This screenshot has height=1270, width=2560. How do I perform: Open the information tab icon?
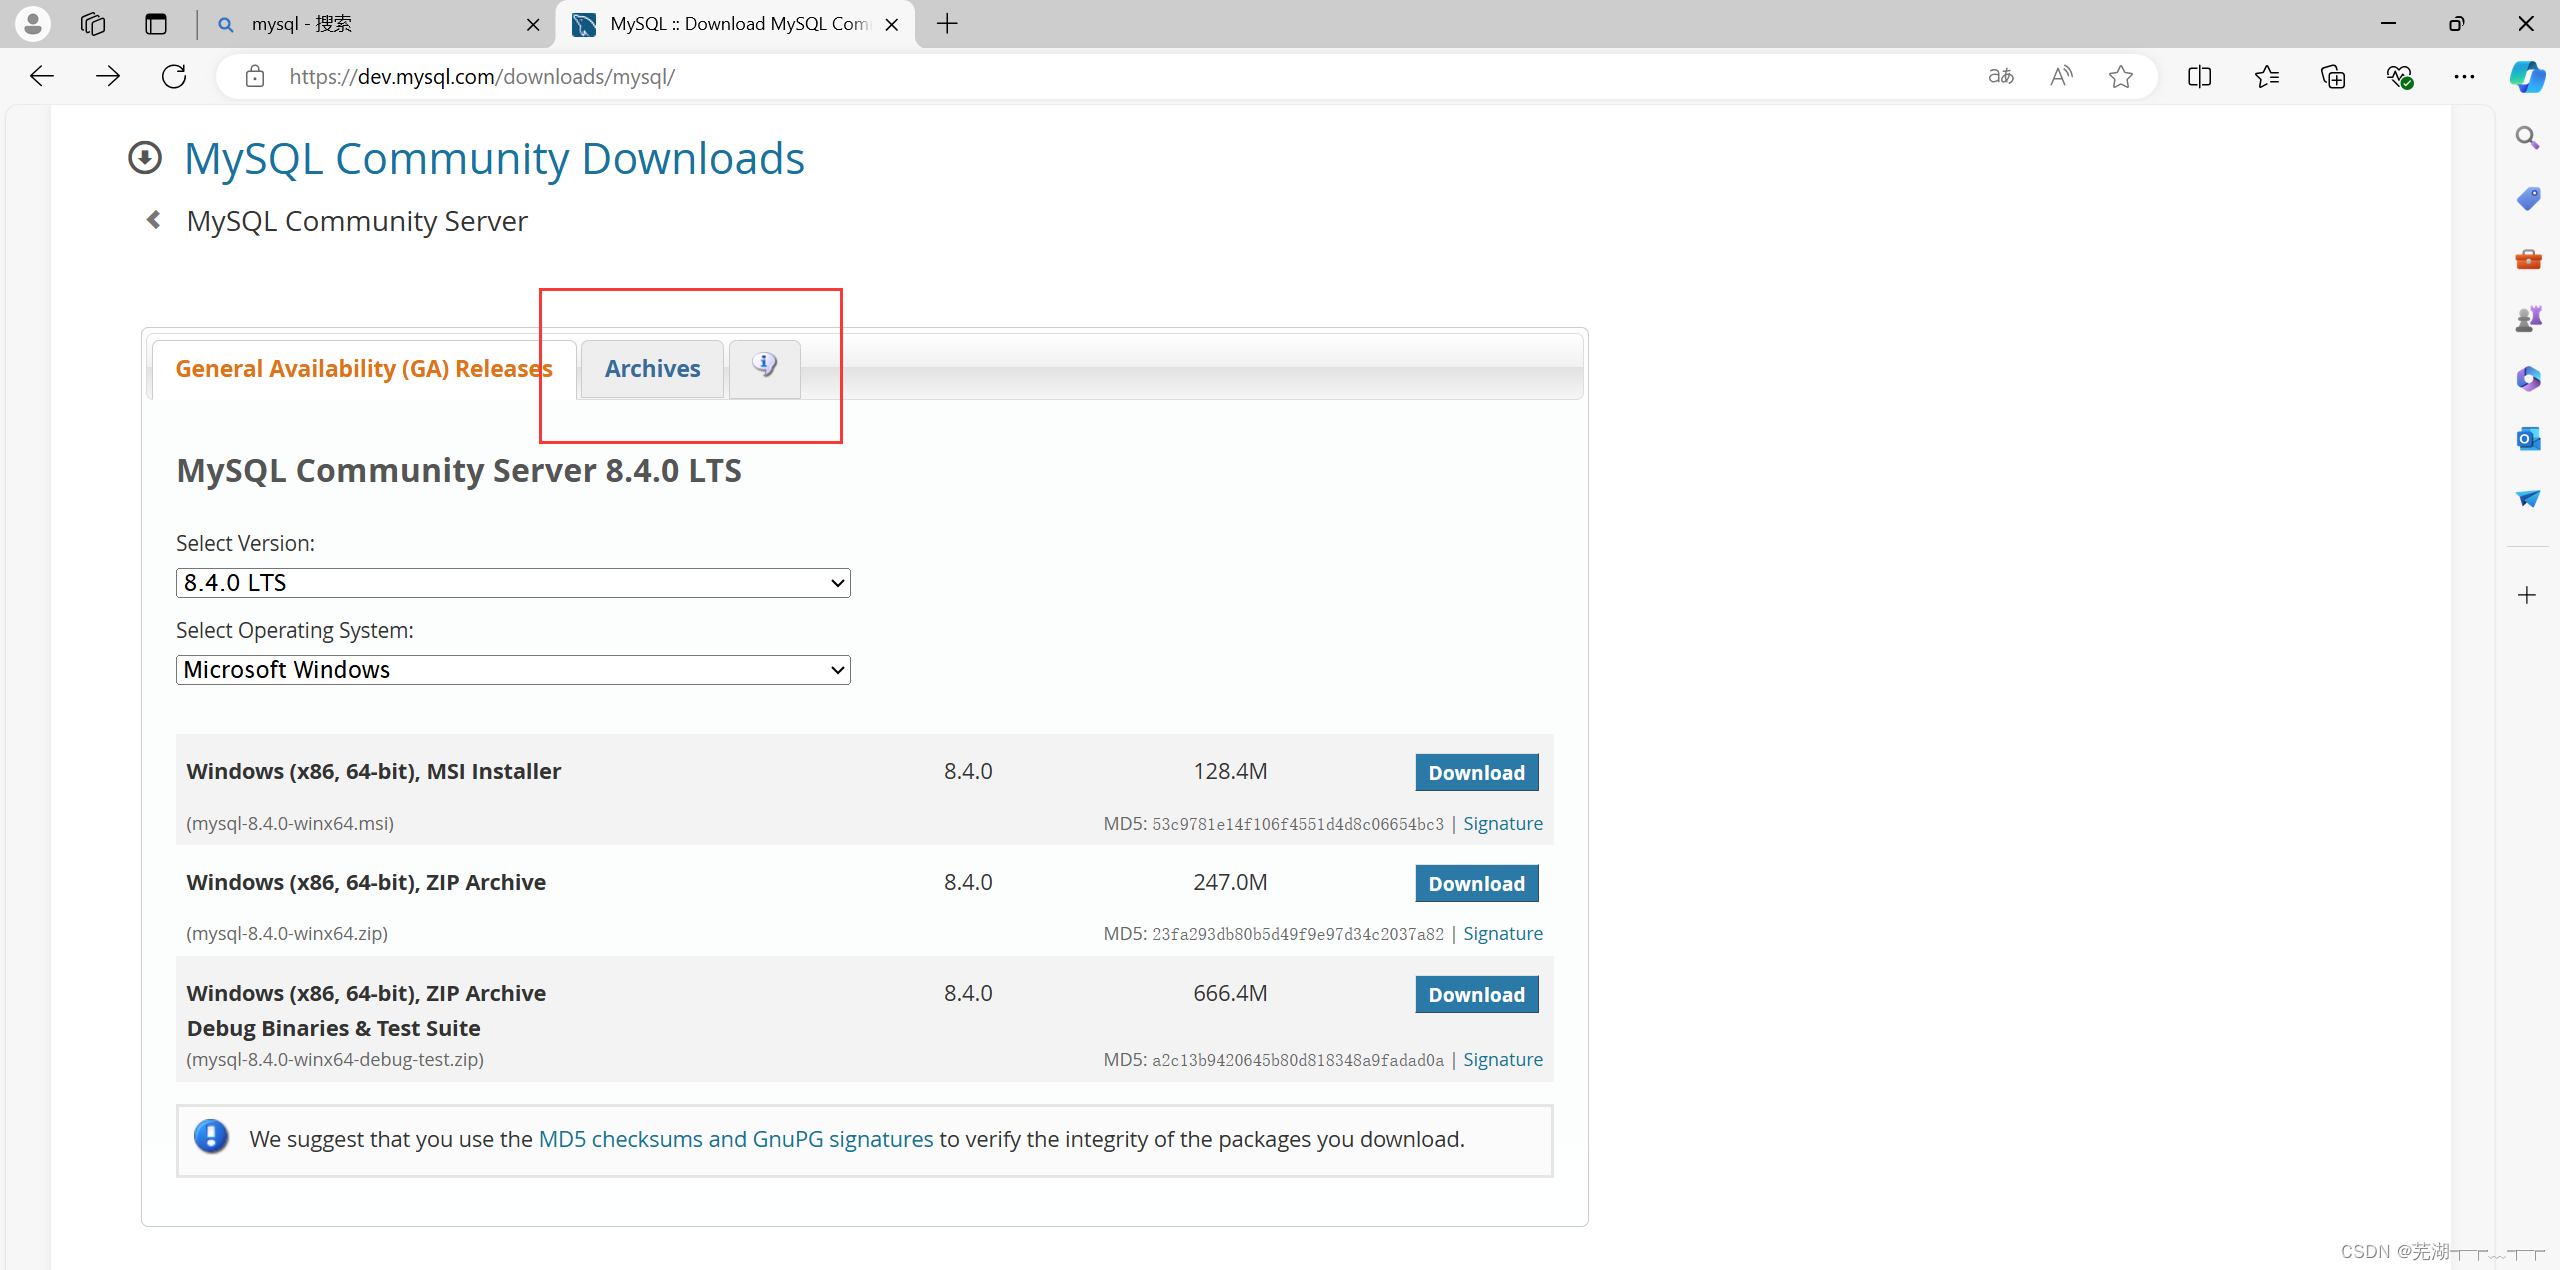[x=764, y=368]
